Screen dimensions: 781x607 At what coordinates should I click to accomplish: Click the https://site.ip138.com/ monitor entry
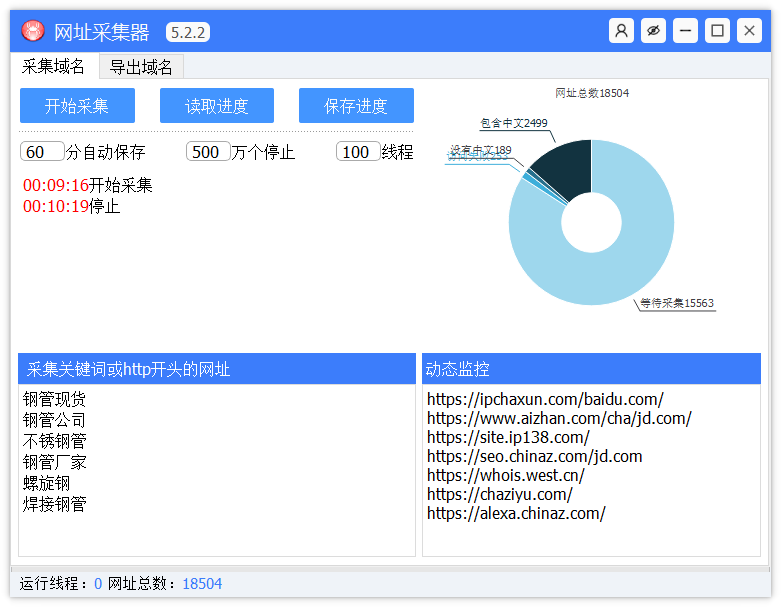tap(508, 437)
